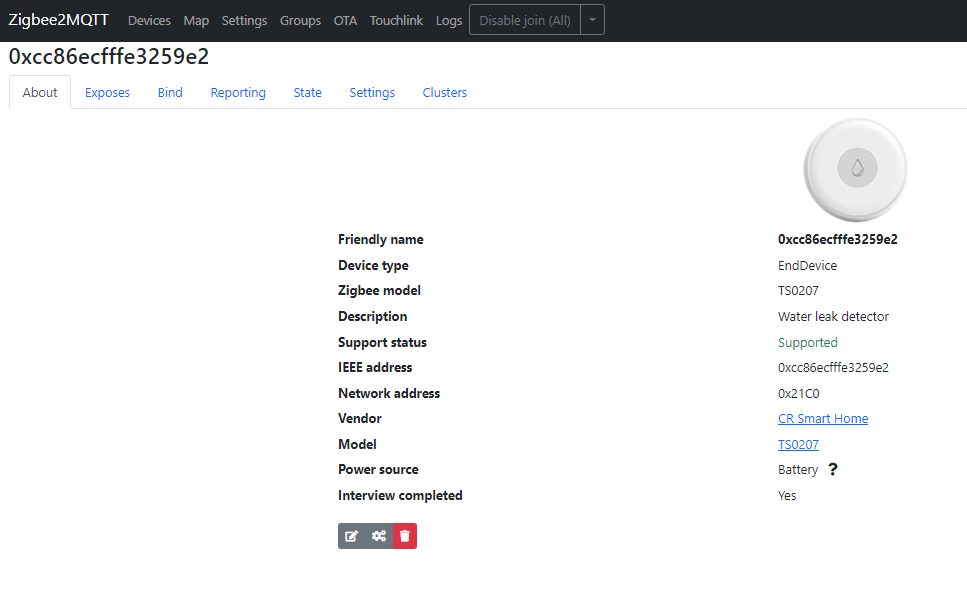Screen dimensions: 967x591
Task: Click the Power source label
Action: (x=378, y=469)
